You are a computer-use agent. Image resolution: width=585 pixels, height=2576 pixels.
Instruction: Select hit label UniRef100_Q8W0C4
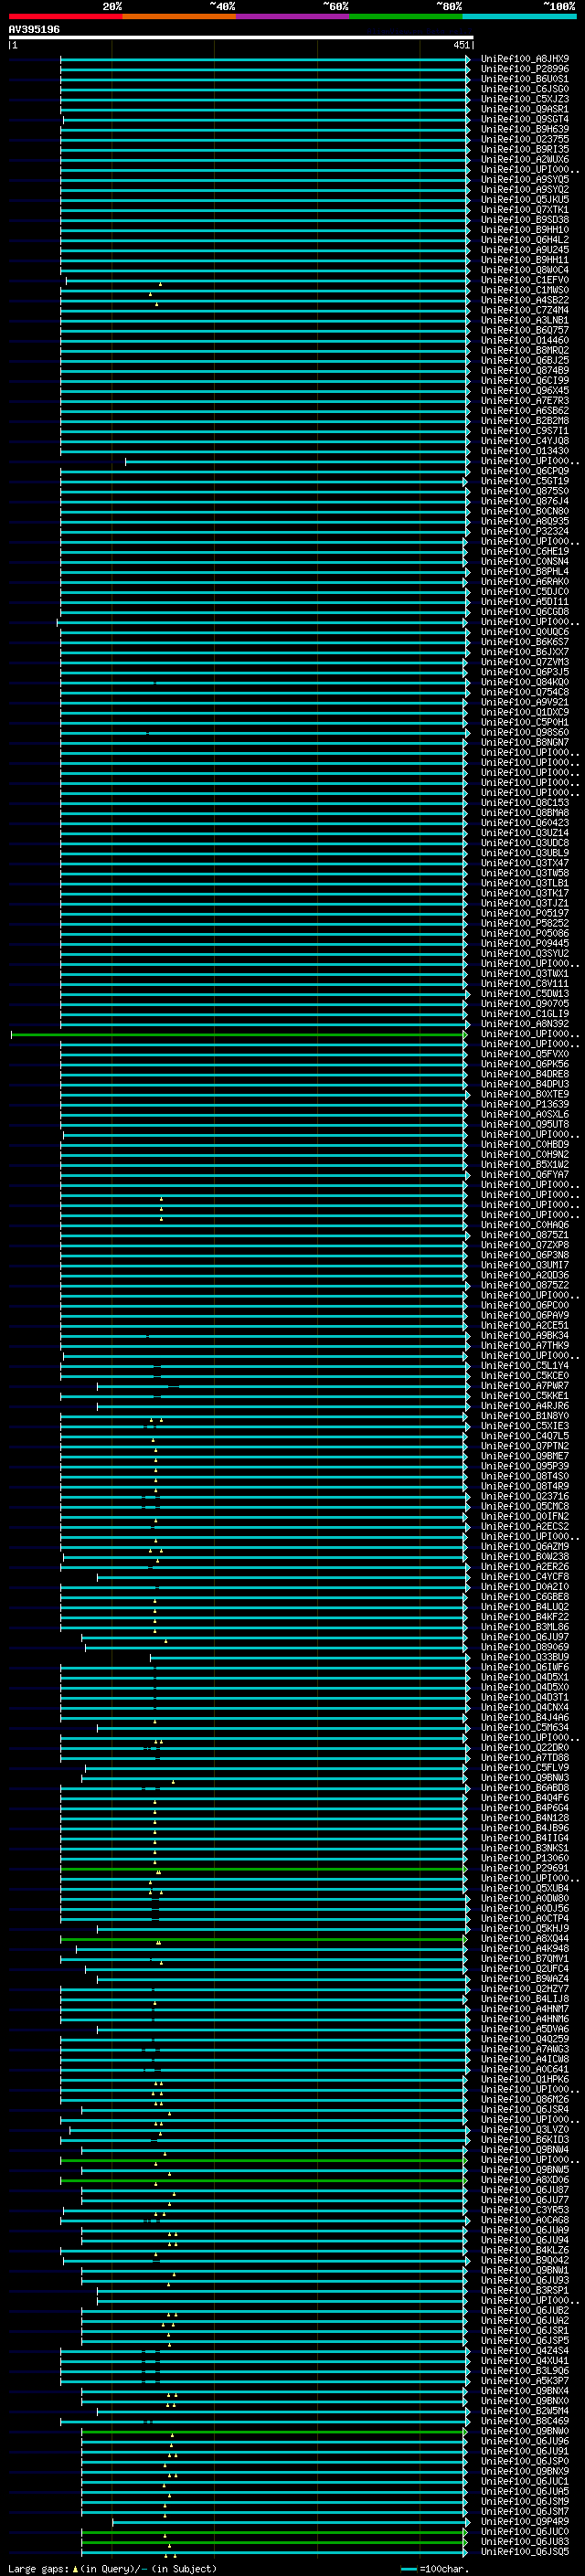(524, 270)
